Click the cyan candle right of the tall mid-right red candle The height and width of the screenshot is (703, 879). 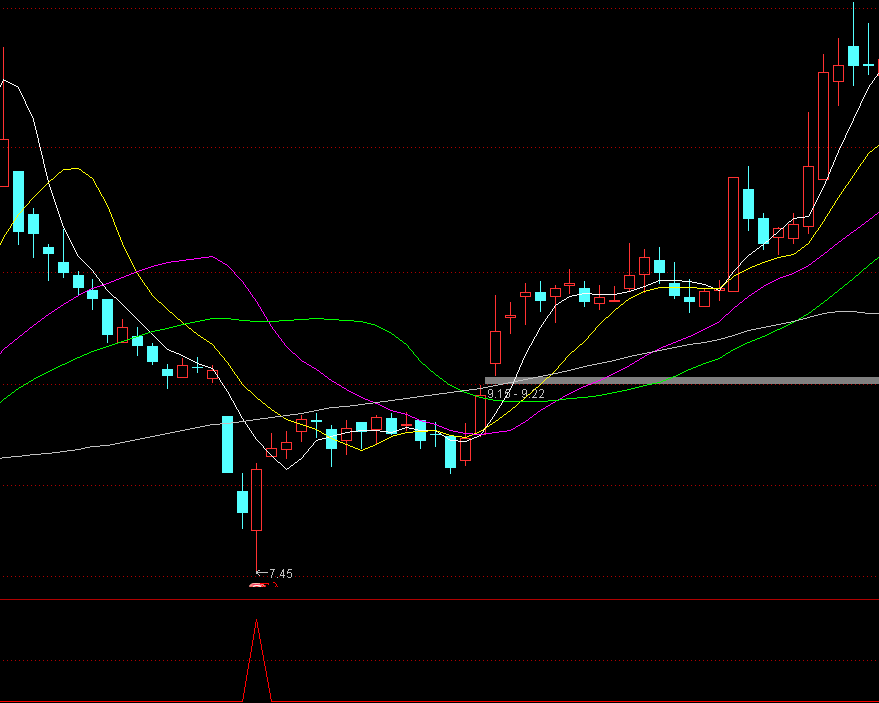[x=748, y=204]
